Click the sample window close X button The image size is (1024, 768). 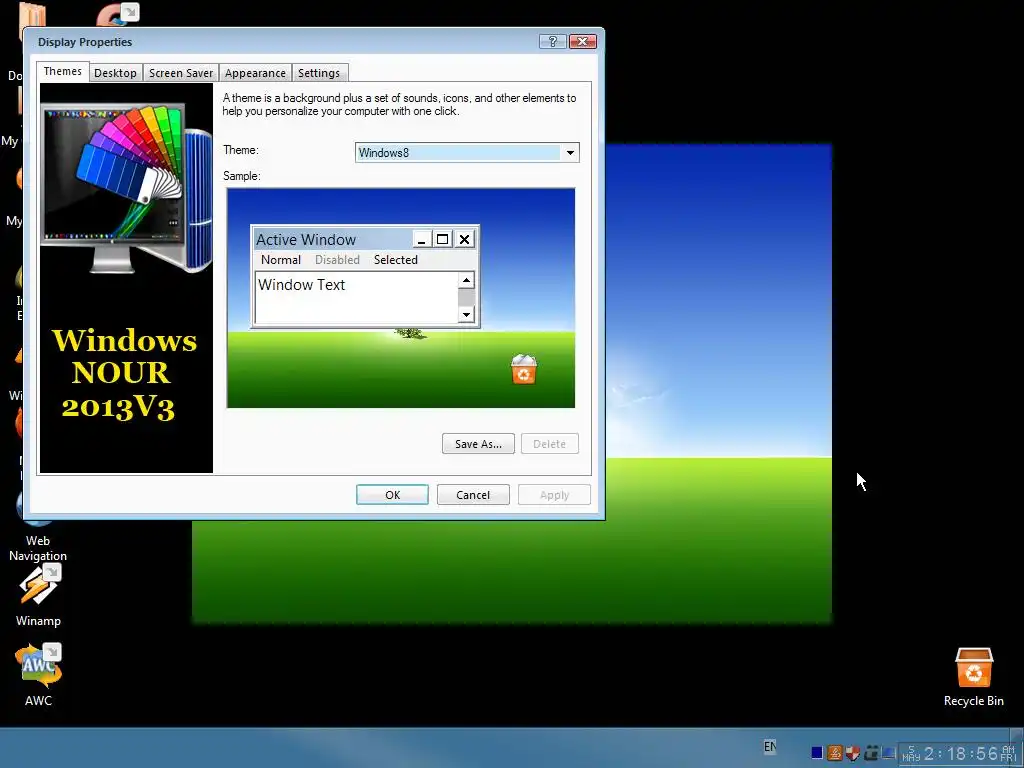point(464,240)
